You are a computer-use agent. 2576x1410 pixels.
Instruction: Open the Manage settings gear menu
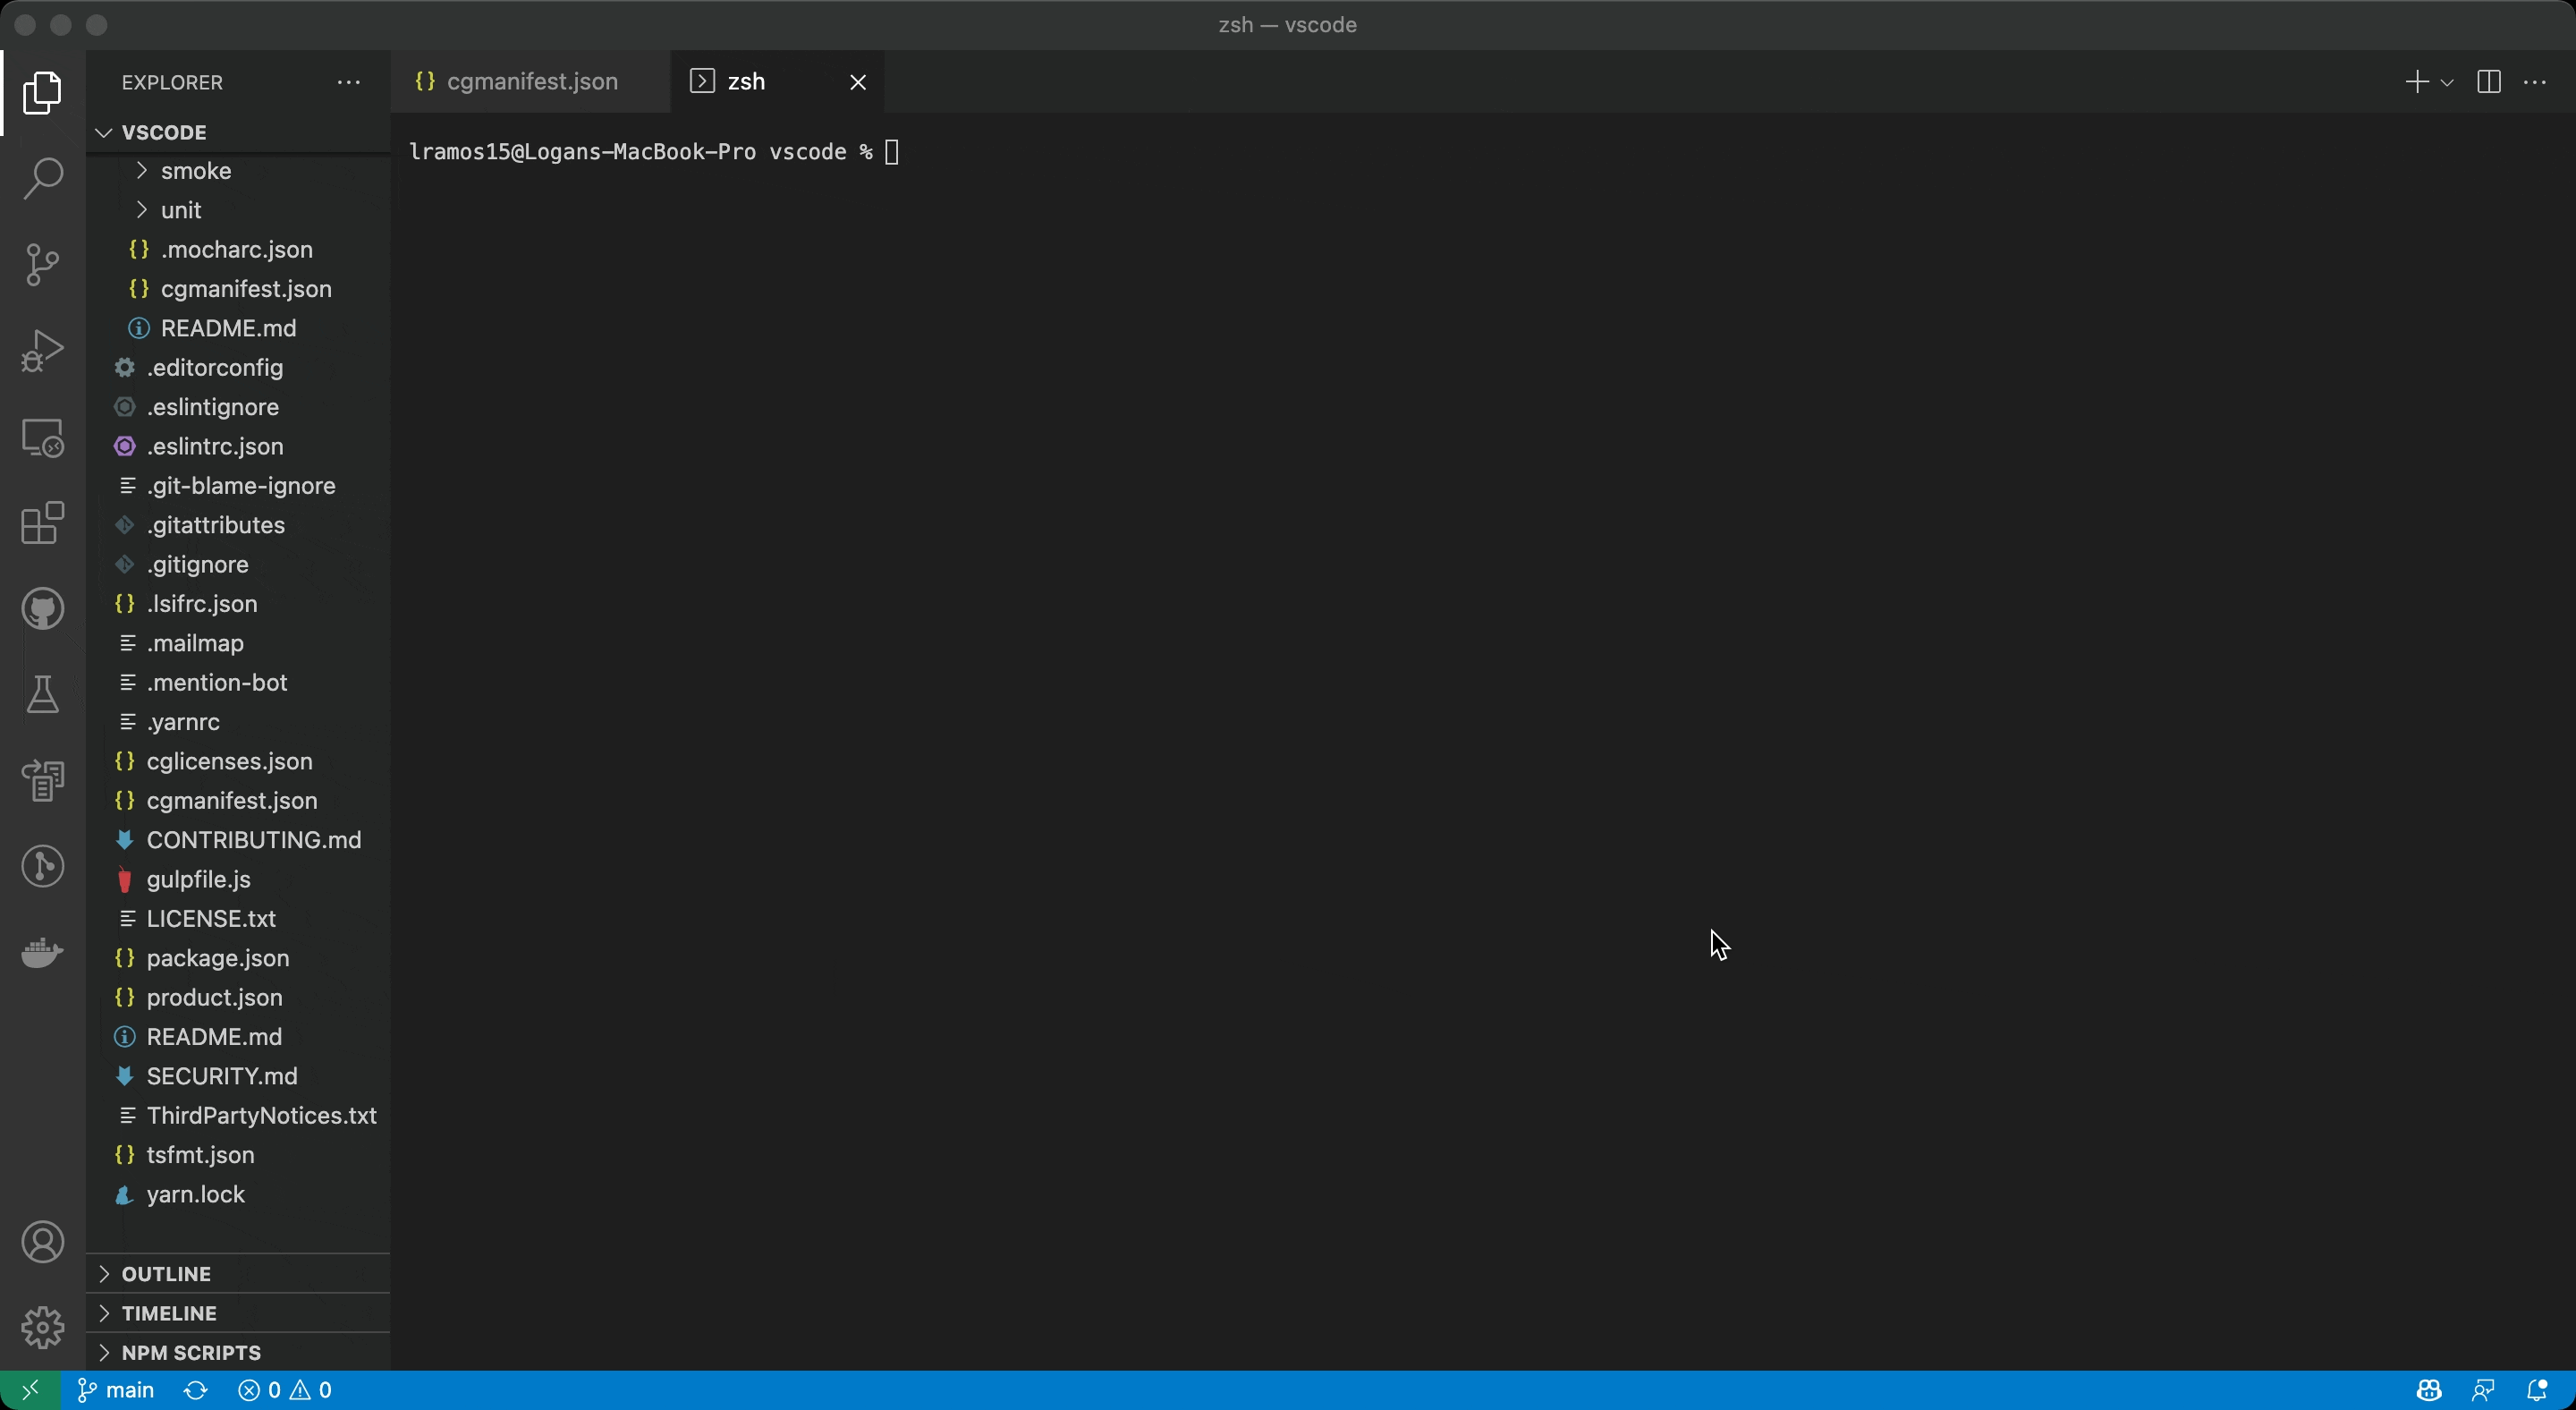42,1327
